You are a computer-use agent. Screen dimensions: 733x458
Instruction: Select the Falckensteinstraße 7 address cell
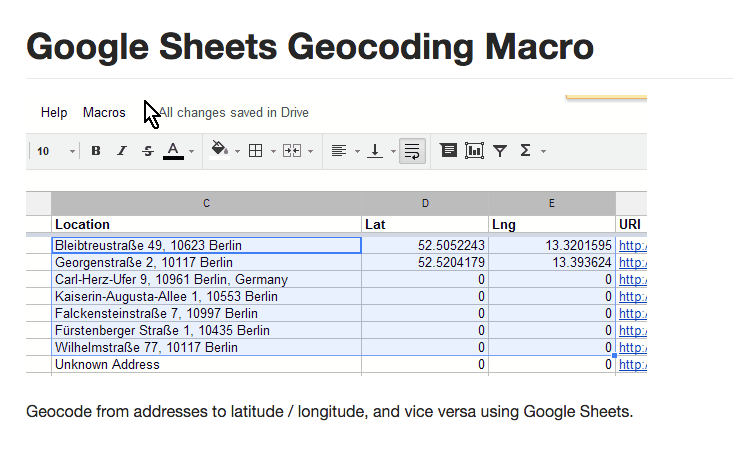click(x=206, y=314)
